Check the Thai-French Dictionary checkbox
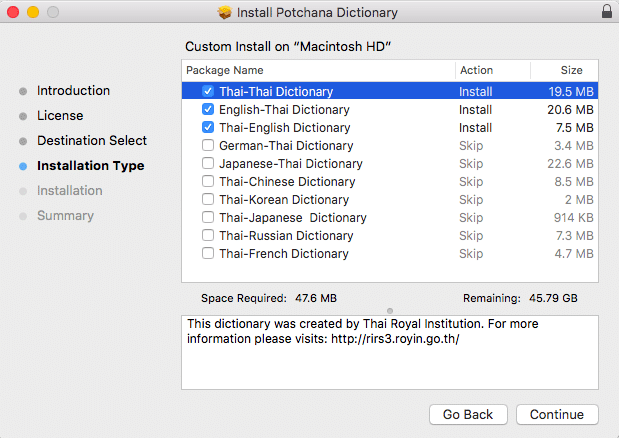Image resolution: width=619 pixels, height=438 pixels. click(x=208, y=253)
